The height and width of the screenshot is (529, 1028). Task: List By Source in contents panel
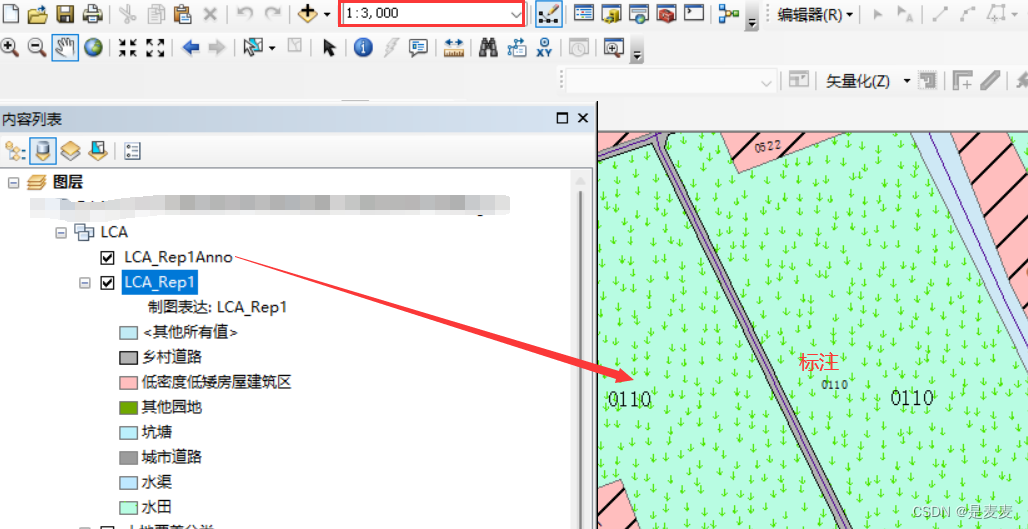click(x=43, y=151)
